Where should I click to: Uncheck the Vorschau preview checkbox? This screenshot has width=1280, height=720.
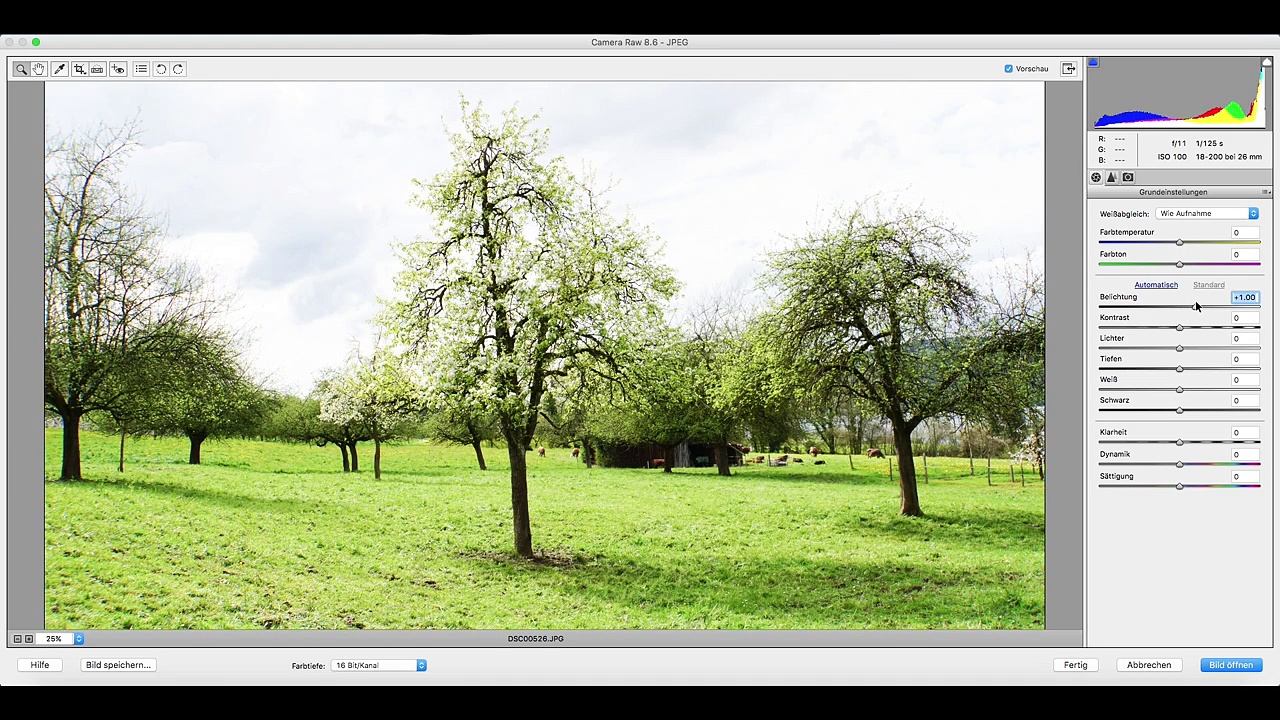1008,69
